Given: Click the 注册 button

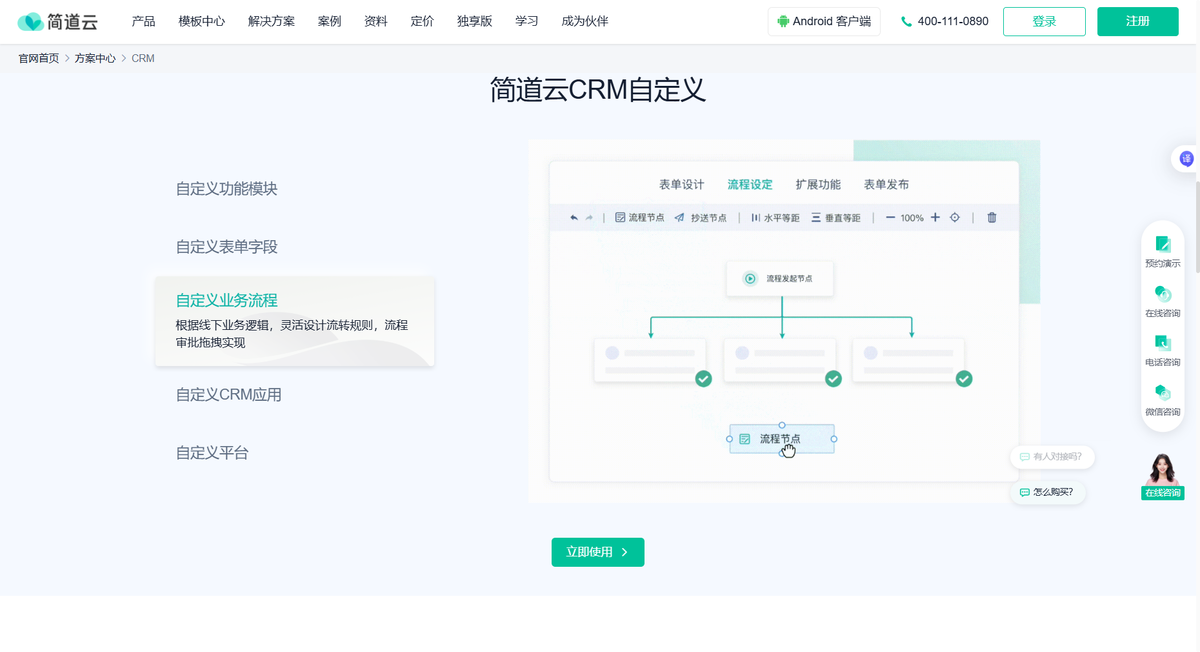Looking at the screenshot, I should (1138, 21).
